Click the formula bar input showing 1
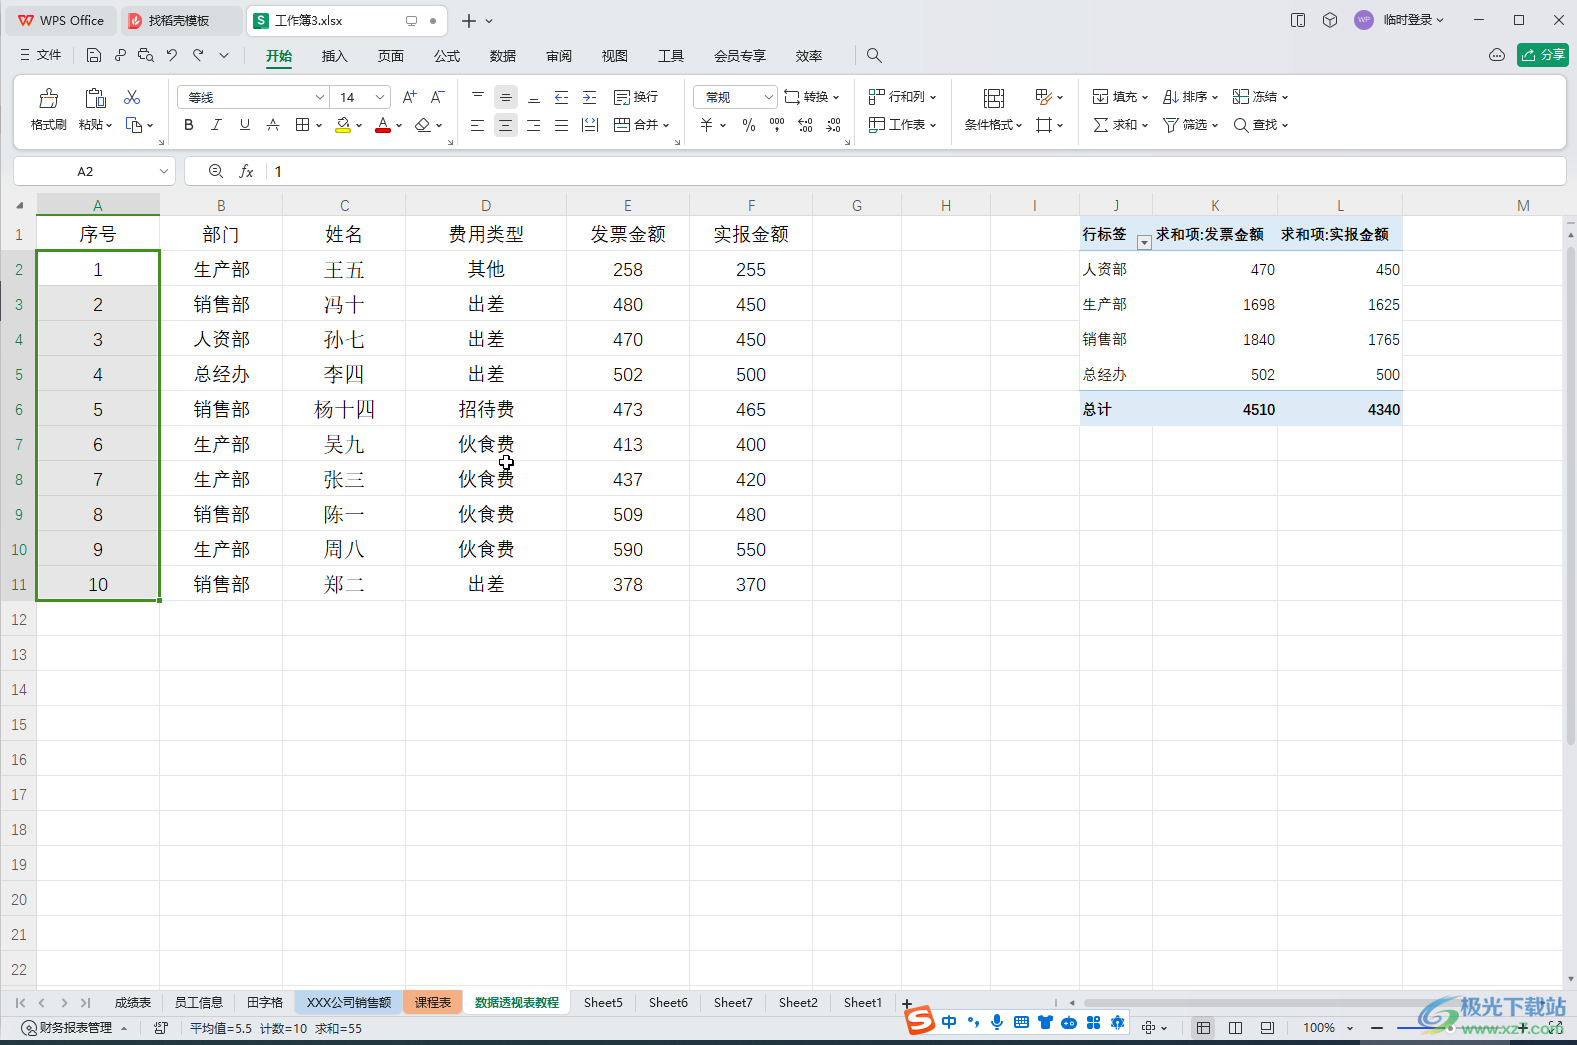Image resolution: width=1577 pixels, height=1045 pixels. click(915, 172)
